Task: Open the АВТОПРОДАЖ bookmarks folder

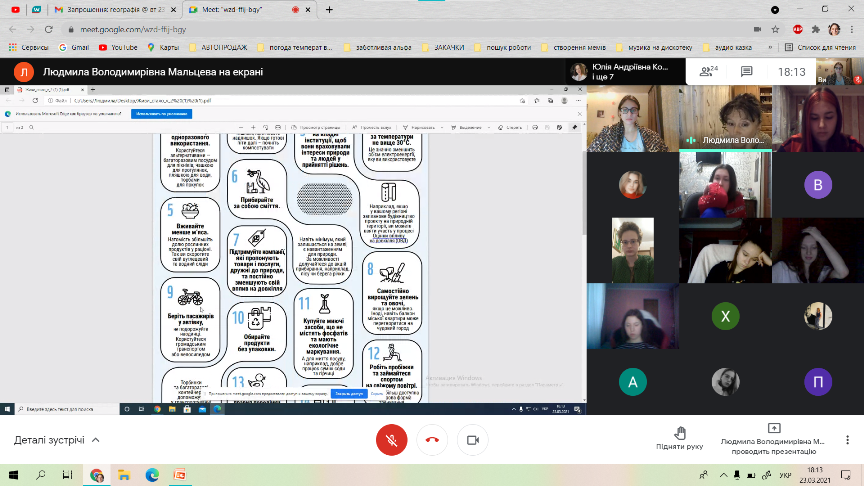Action: tap(218, 47)
